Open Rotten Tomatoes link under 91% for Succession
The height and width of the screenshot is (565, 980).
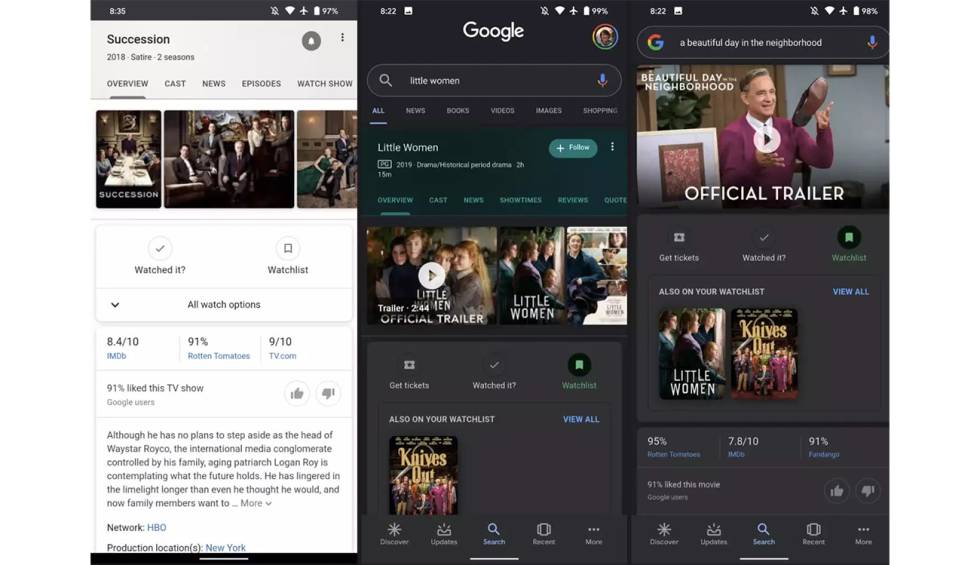click(x=219, y=356)
